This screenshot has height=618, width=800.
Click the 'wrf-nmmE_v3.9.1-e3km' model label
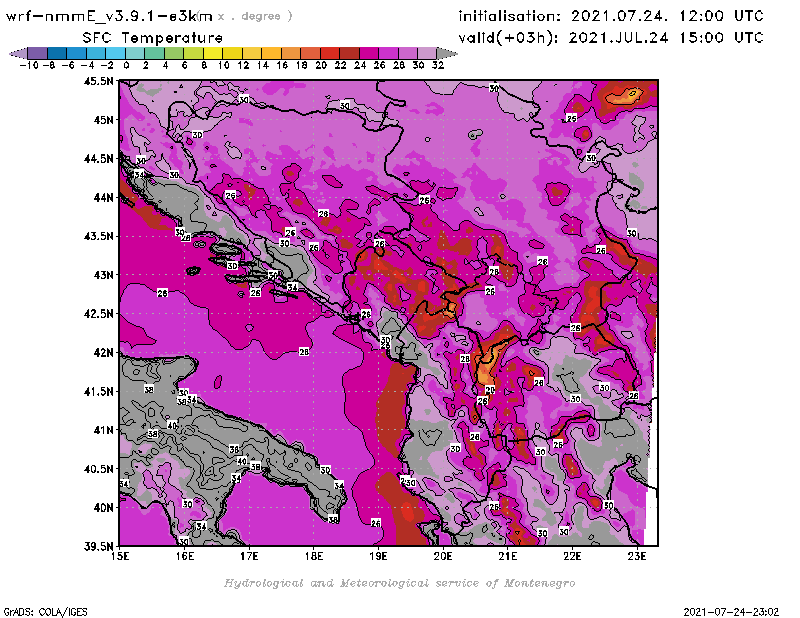(109, 16)
